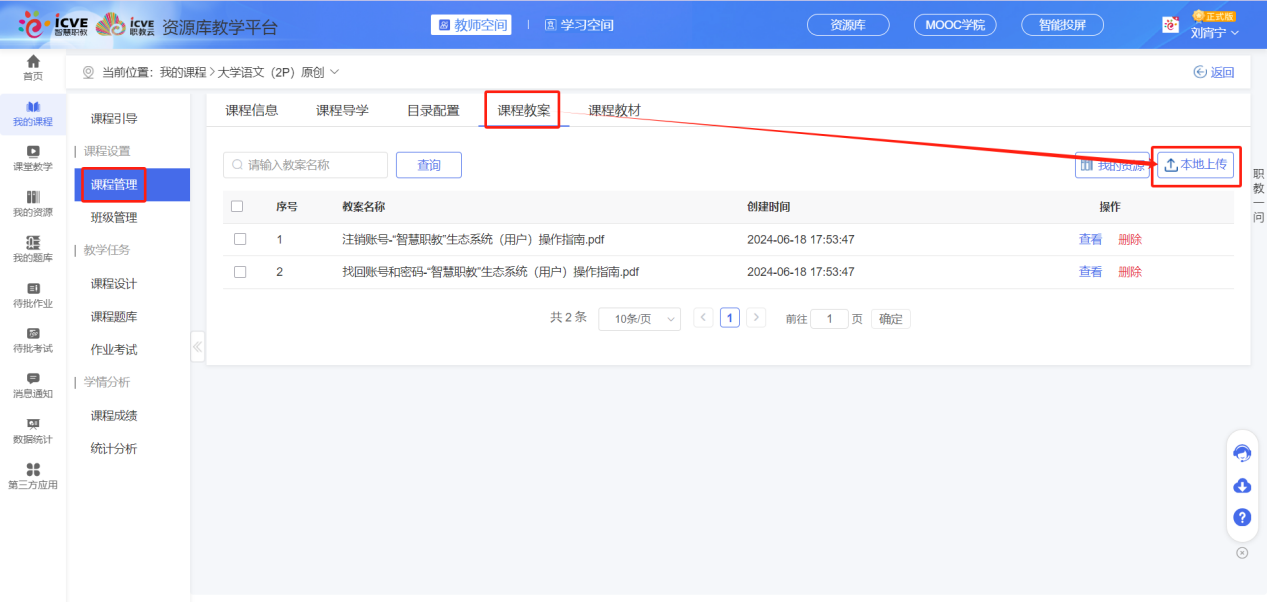This screenshot has width=1267, height=602.
Task: Expand the 大学语文（2P）原创 breadcrumb dropdown
Action: pos(336,71)
